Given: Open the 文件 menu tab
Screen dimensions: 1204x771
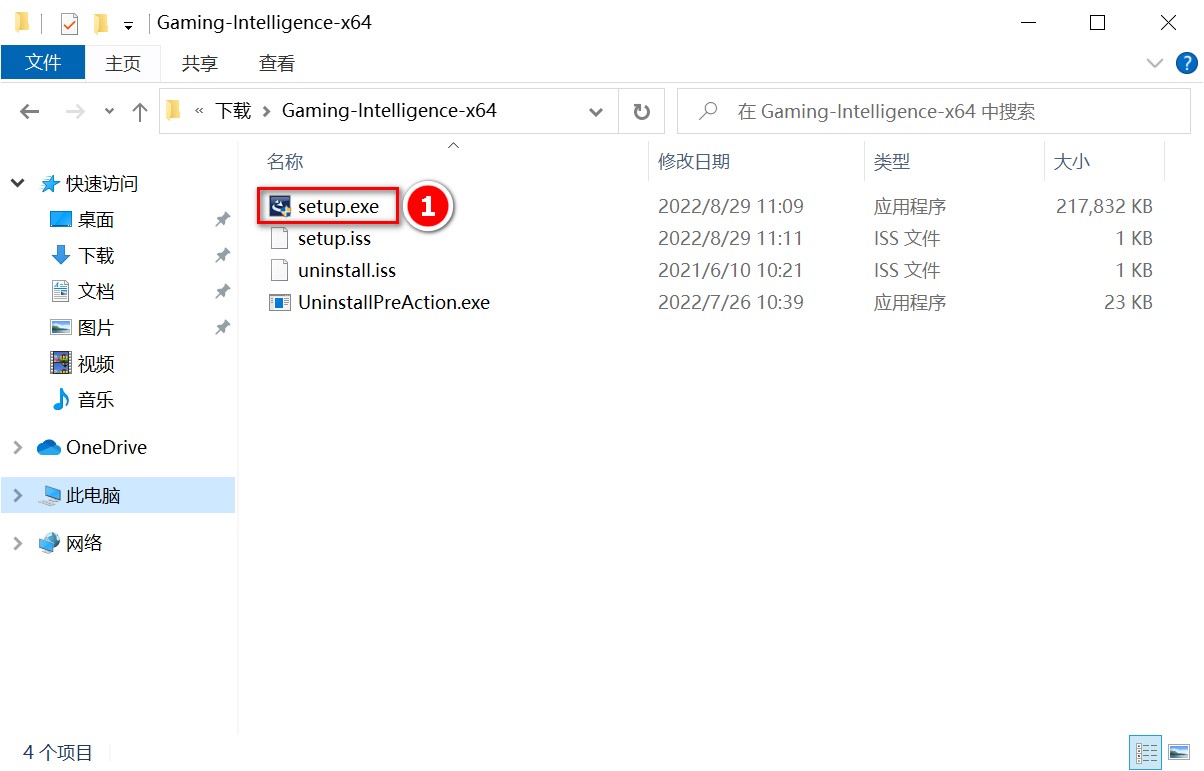Looking at the screenshot, I should [x=44, y=63].
